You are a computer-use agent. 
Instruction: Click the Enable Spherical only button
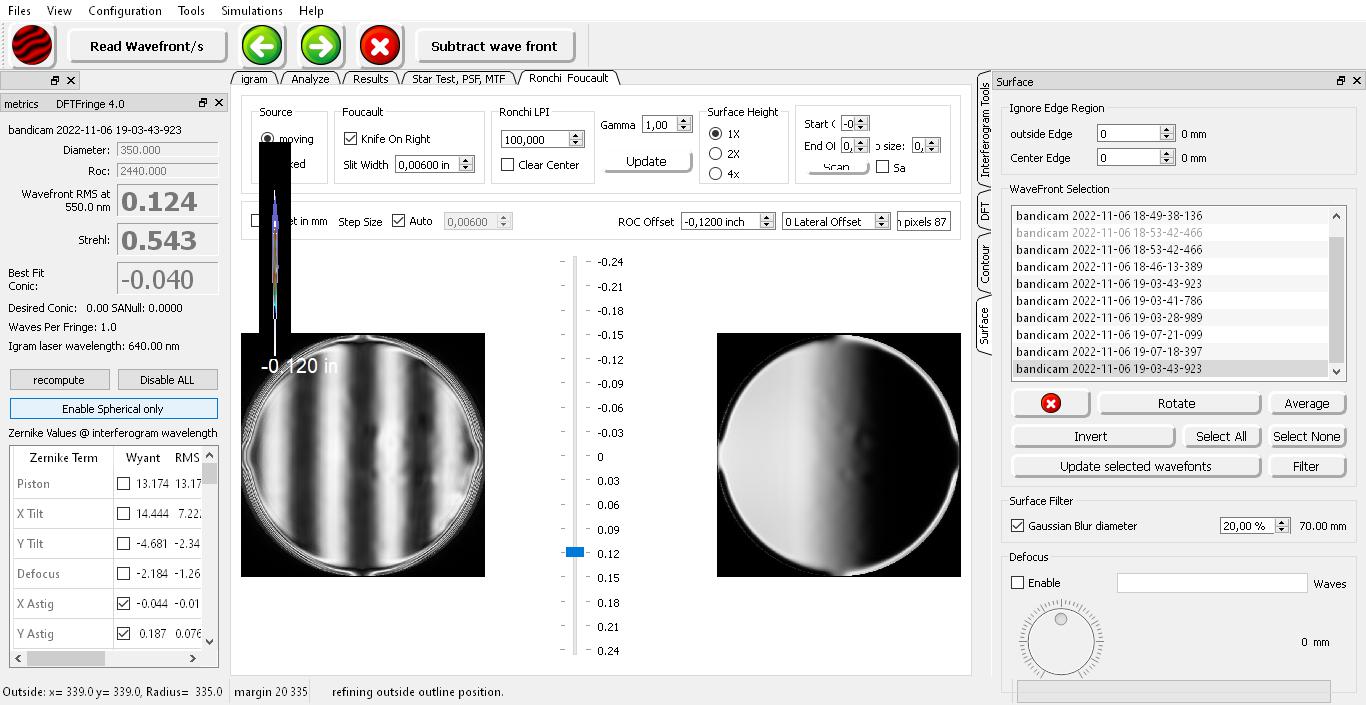coord(113,409)
